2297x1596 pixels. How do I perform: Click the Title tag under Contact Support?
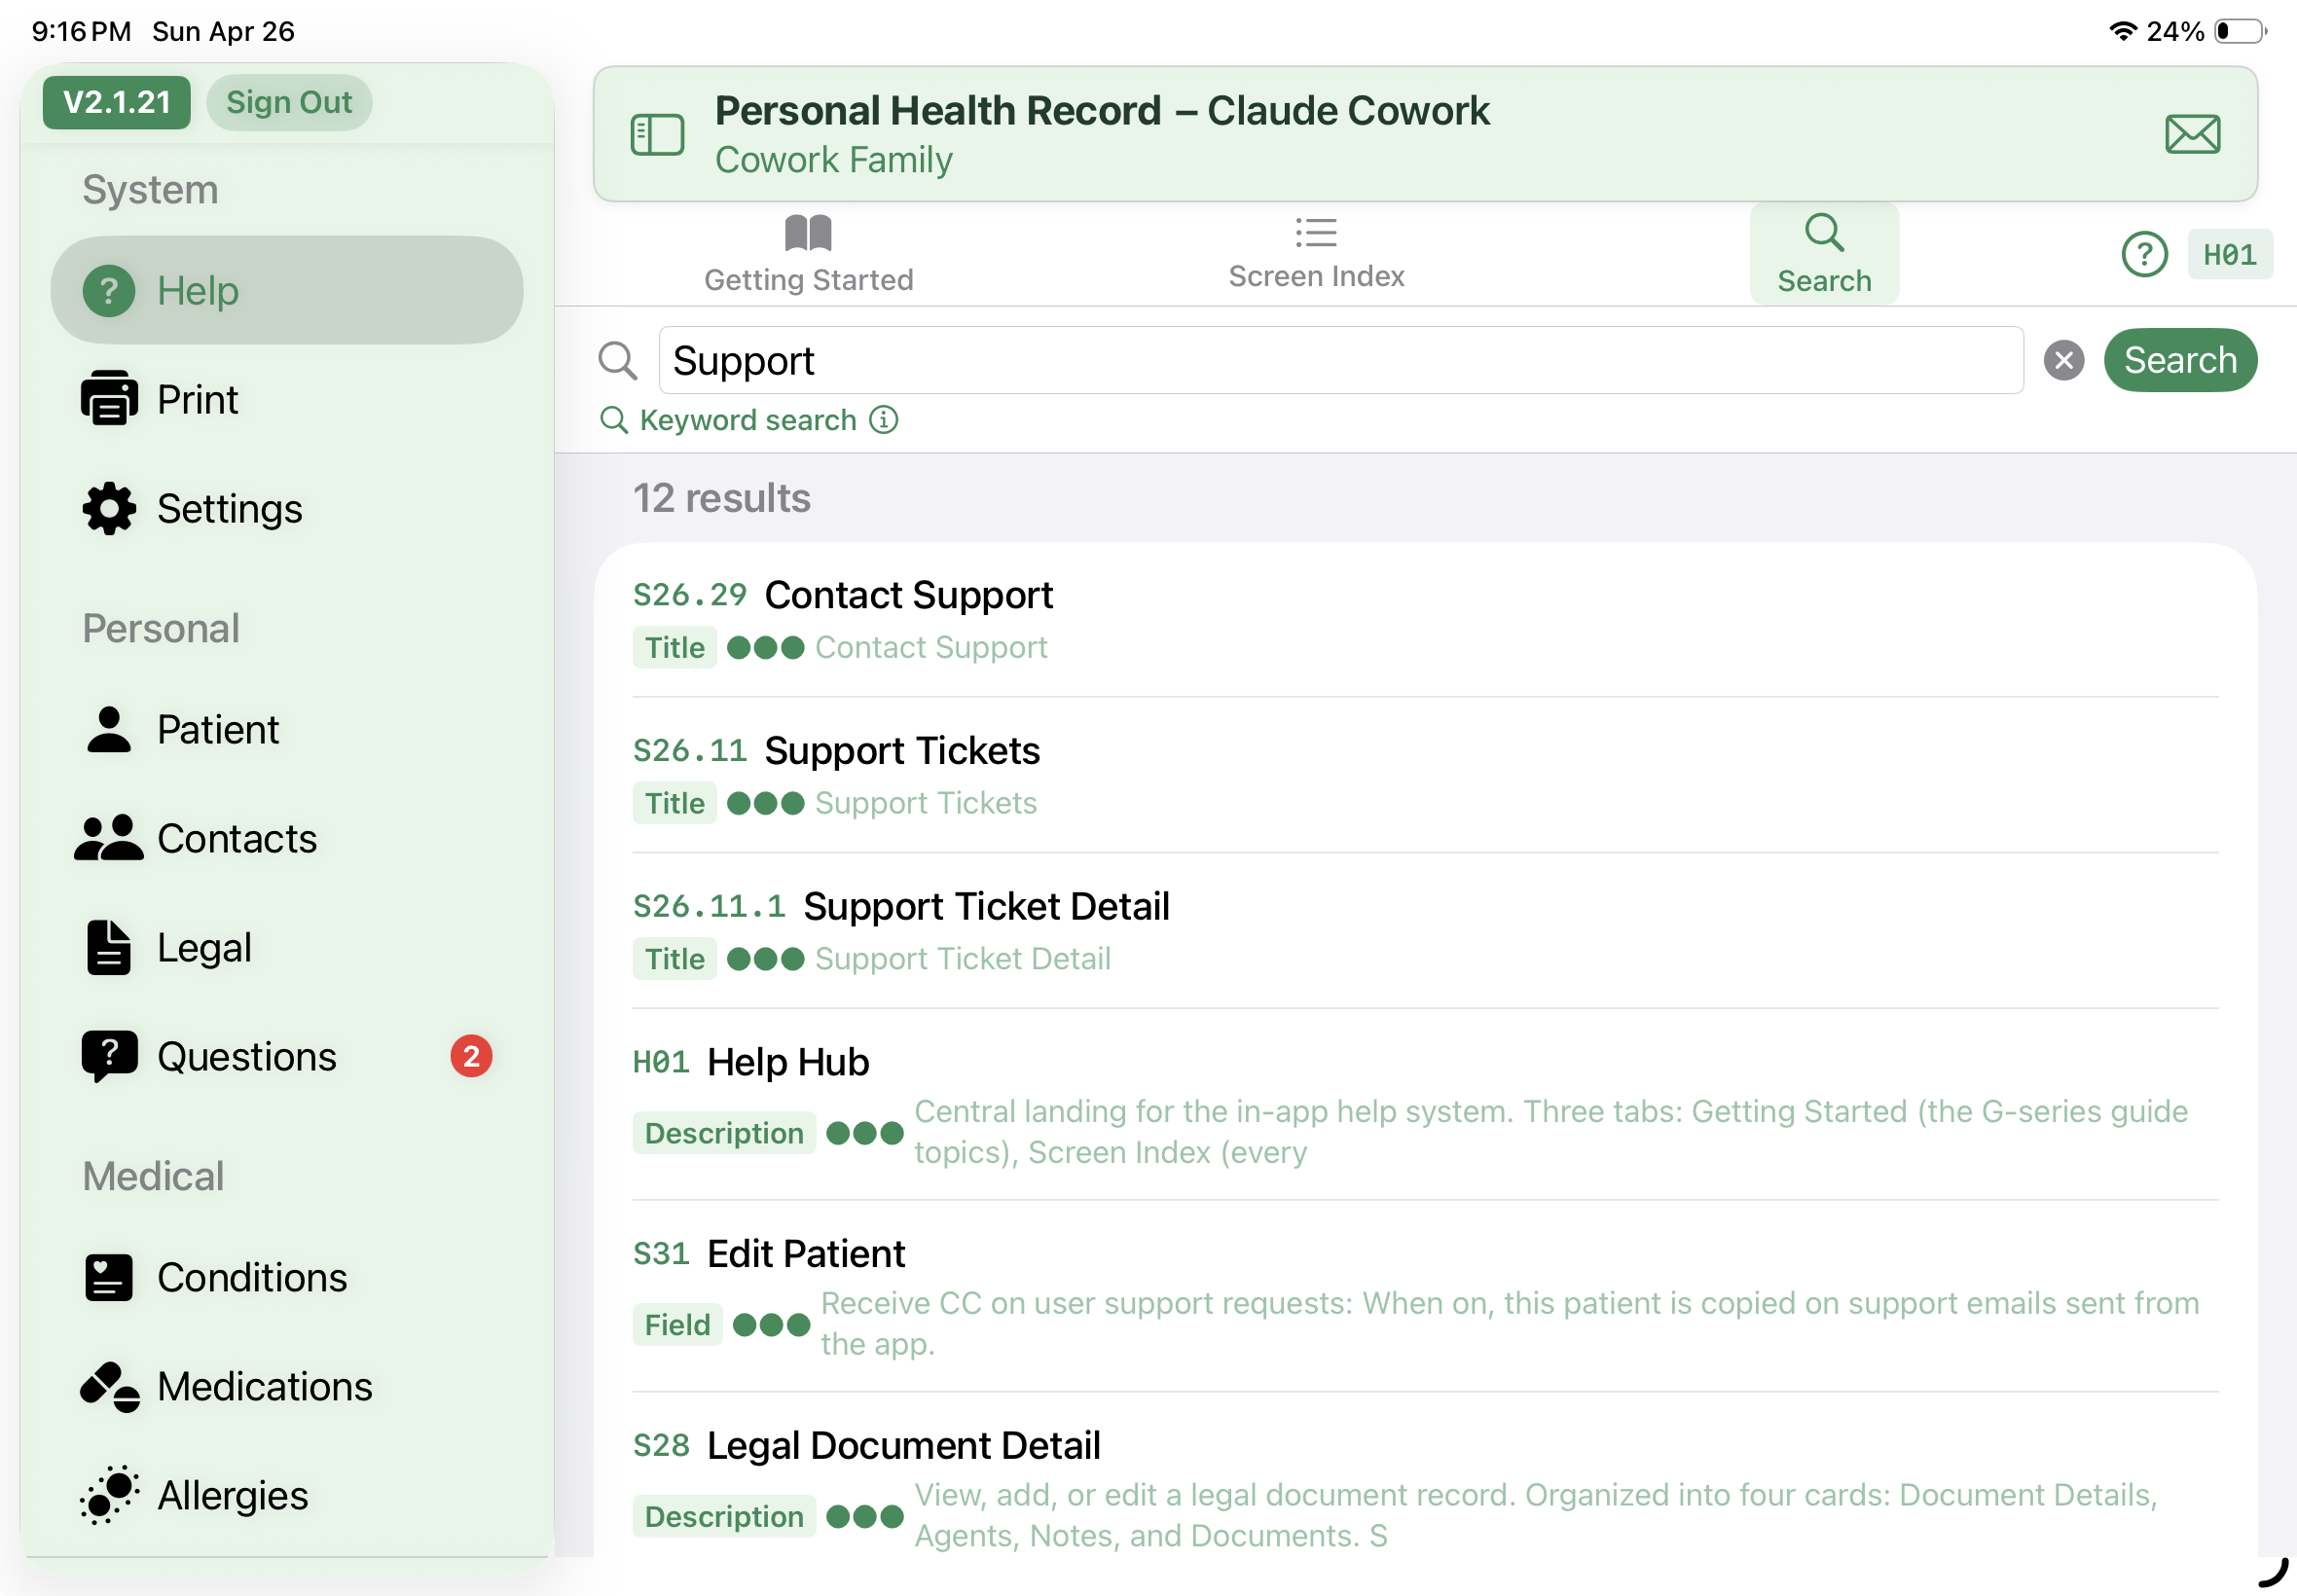point(674,647)
